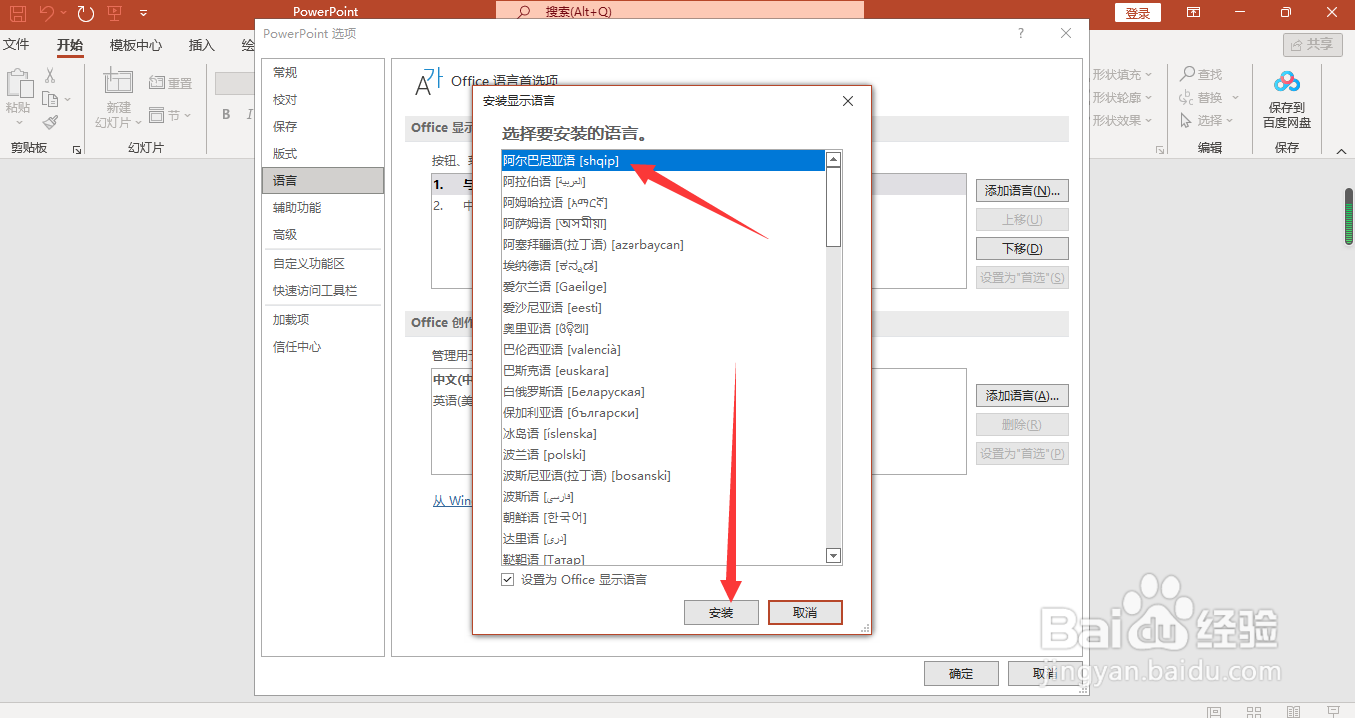This screenshot has width=1355, height=718.
Task: Open the 形状效果 dropdown
Action: click(1122, 120)
